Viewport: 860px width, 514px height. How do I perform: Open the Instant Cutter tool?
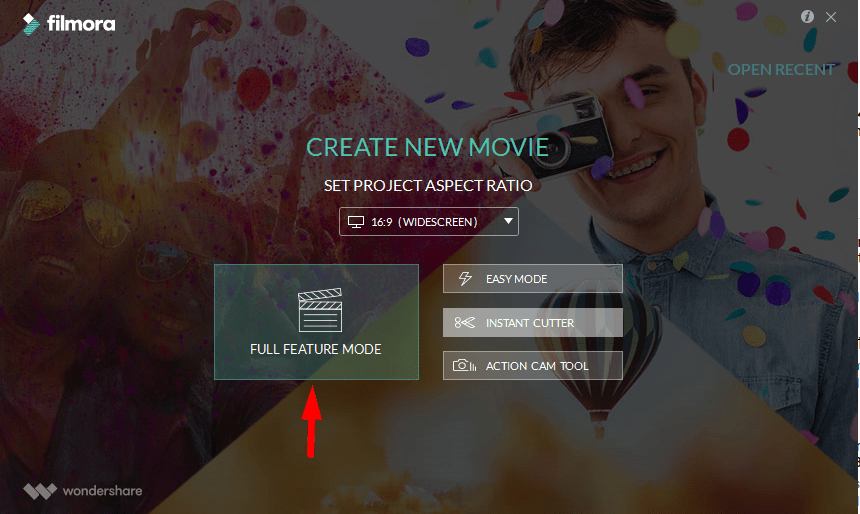click(x=533, y=323)
